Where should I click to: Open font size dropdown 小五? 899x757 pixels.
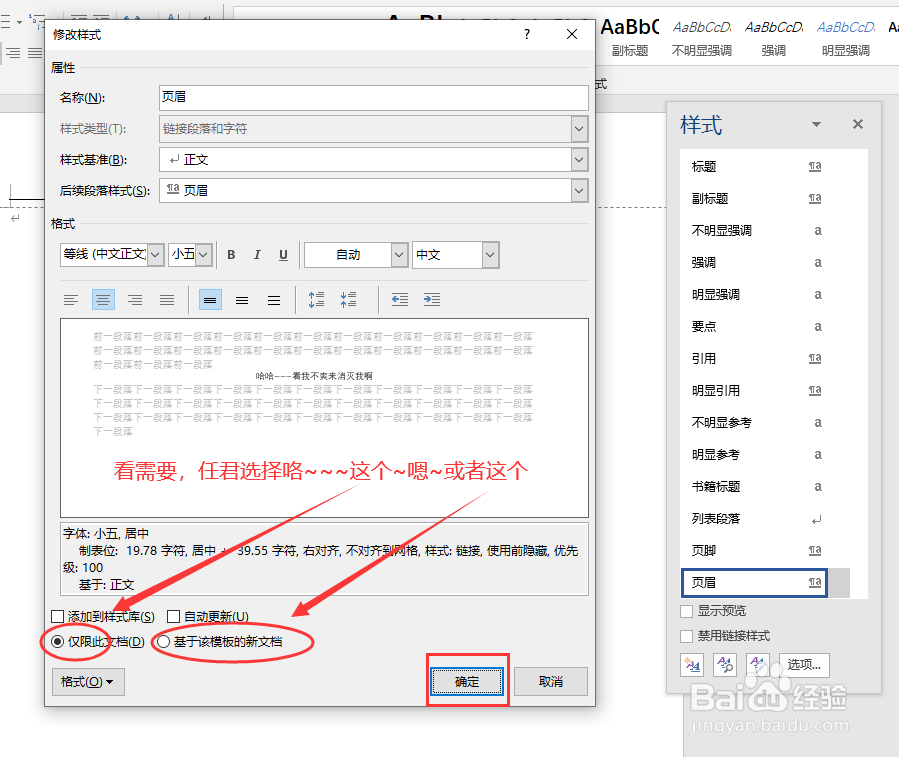click(205, 255)
